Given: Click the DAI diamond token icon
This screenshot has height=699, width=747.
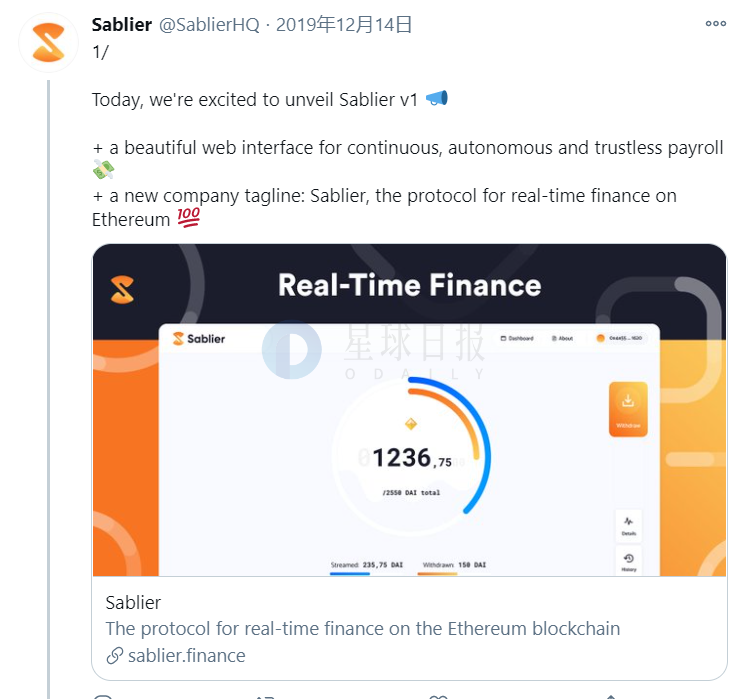Looking at the screenshot, I should click(411, 424).
